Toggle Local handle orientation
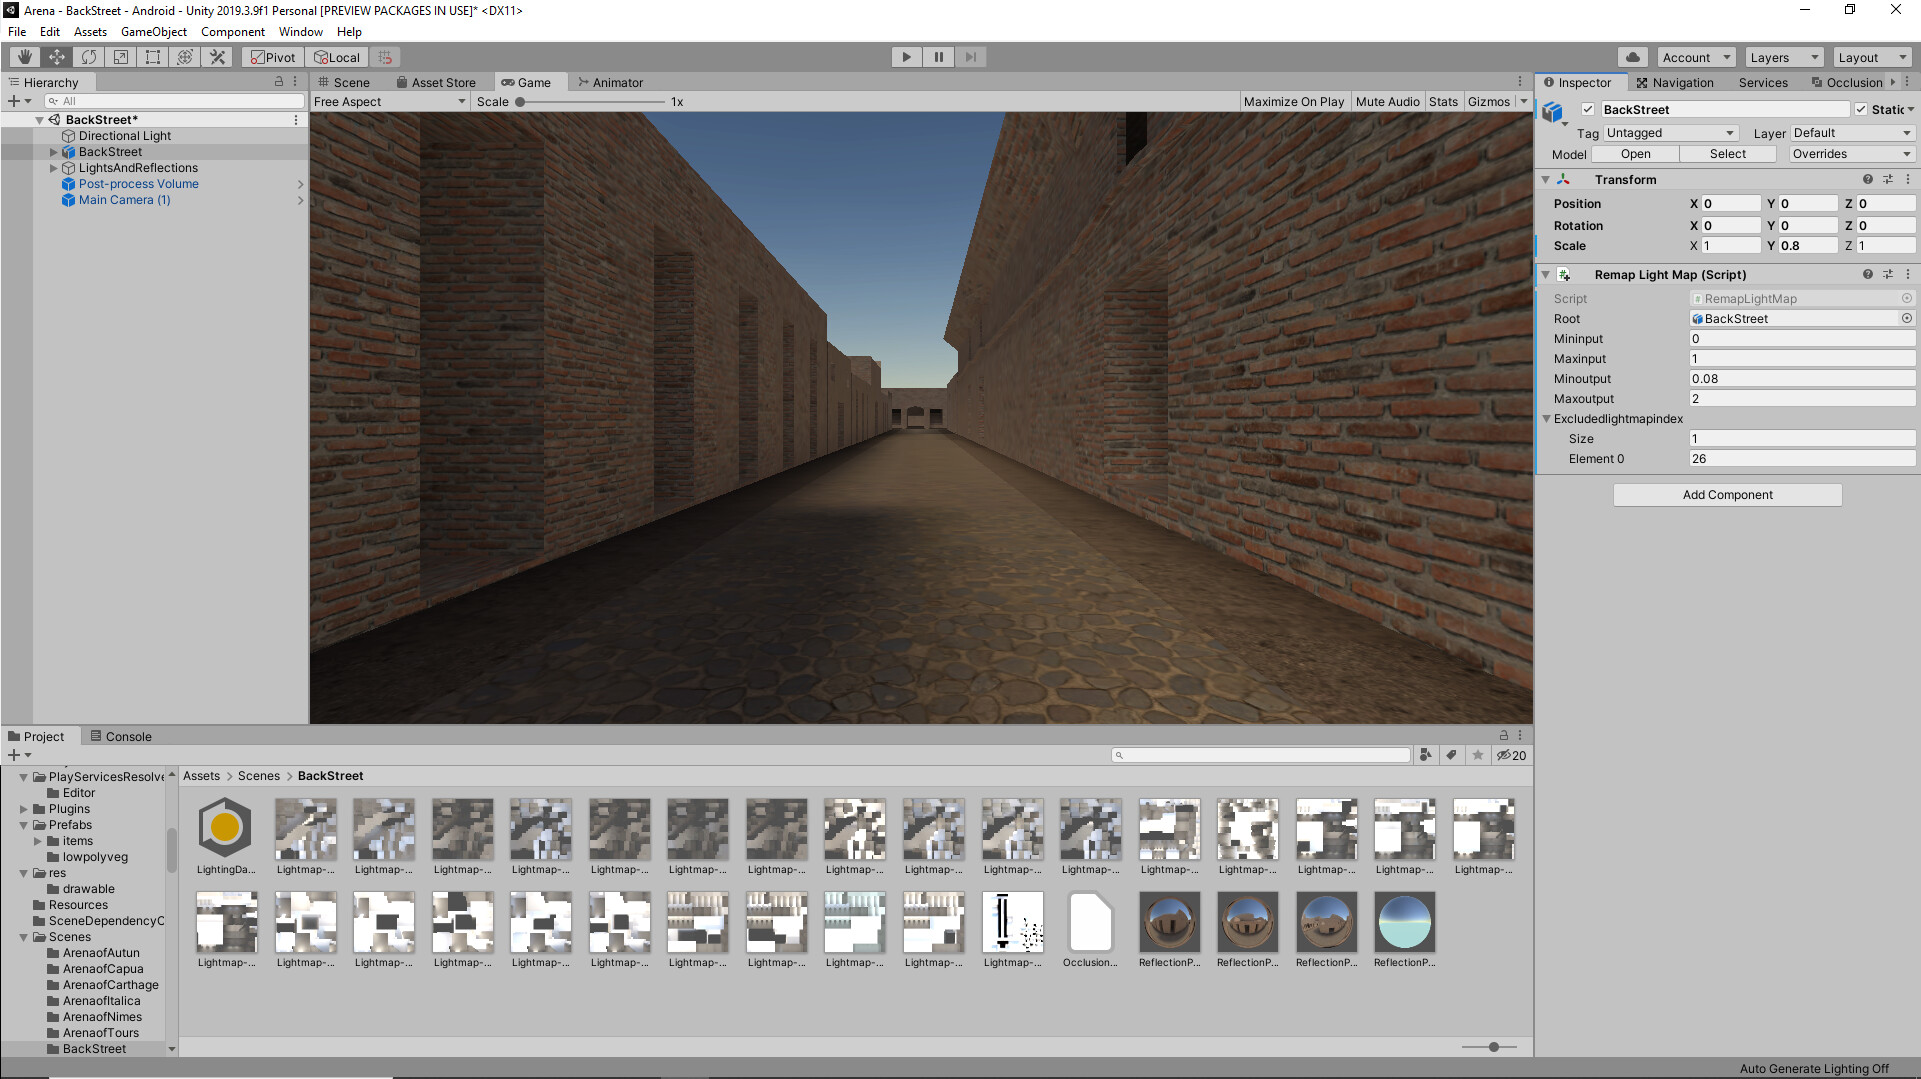Image resolution: width=1921 pixels, height=1079 pixels. click(x=337, y=57)
